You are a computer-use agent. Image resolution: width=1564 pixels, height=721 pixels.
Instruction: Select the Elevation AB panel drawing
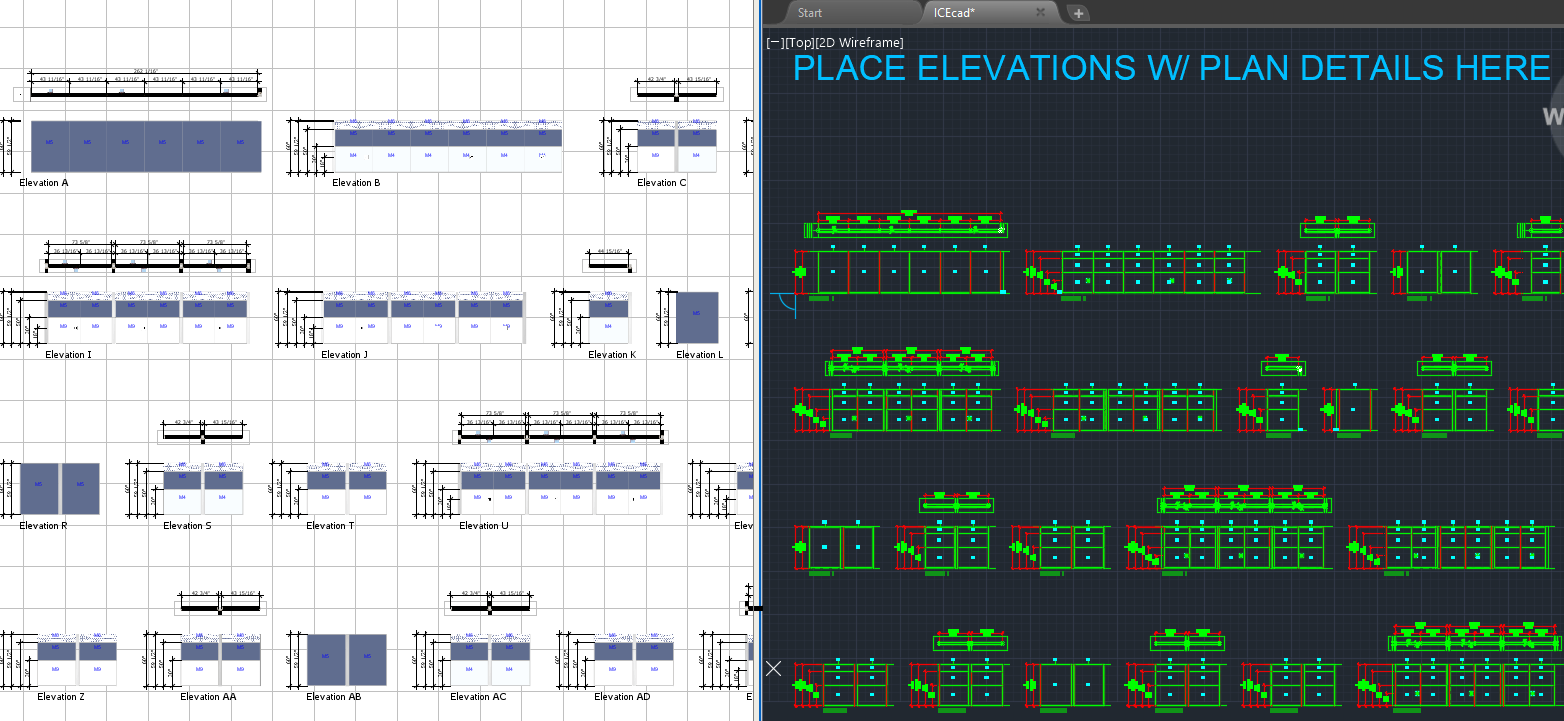coord(346,659)
